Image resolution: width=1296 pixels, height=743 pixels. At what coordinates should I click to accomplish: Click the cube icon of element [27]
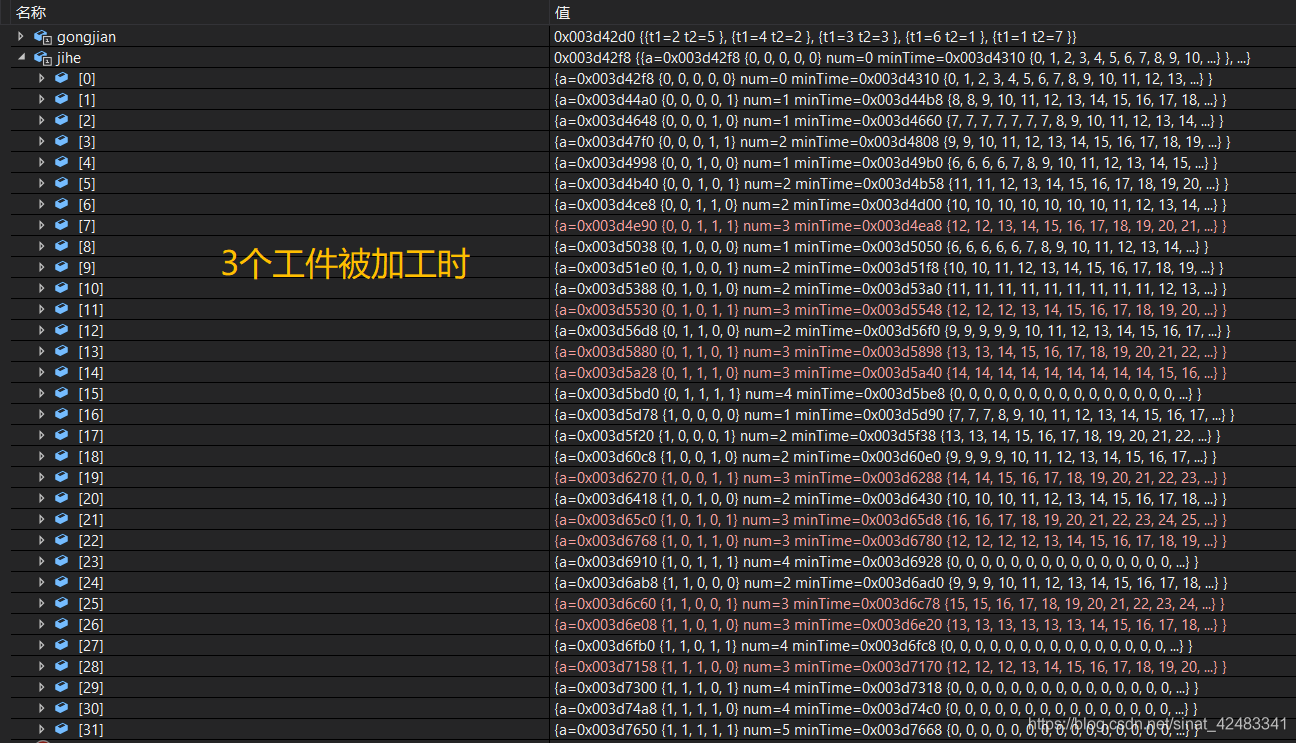click(x=62, y=645)
